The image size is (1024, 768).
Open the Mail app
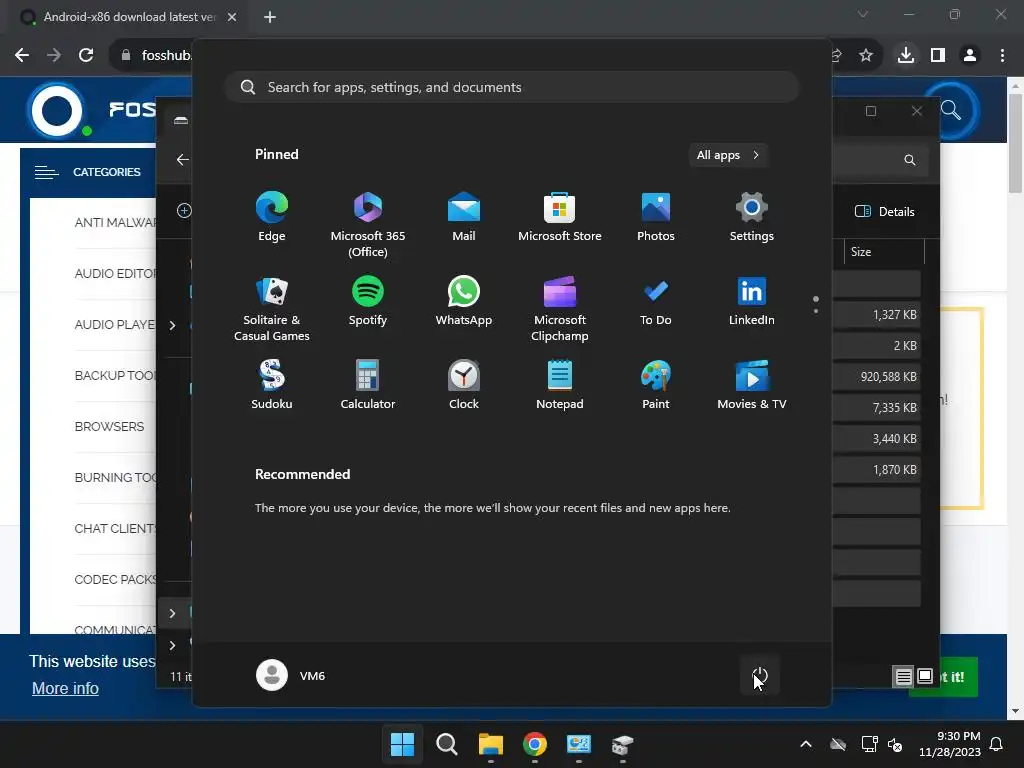pos(464,217)
